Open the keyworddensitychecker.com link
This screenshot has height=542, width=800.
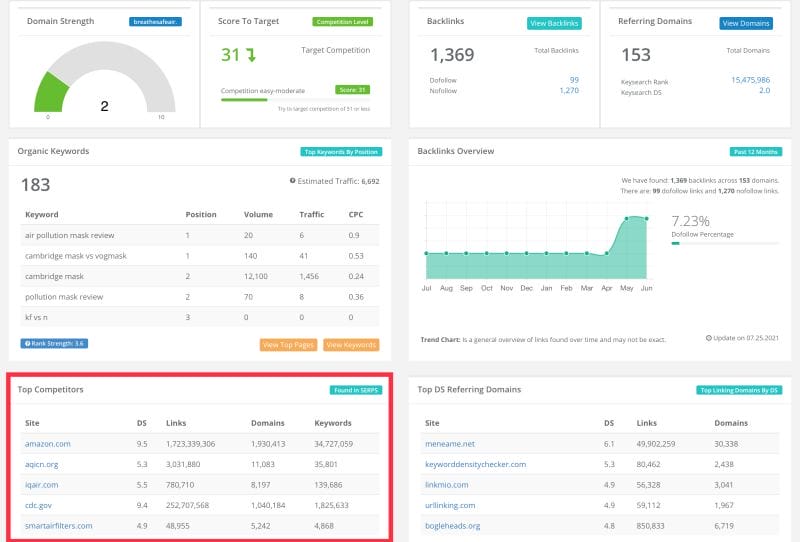tap(475, 464)
